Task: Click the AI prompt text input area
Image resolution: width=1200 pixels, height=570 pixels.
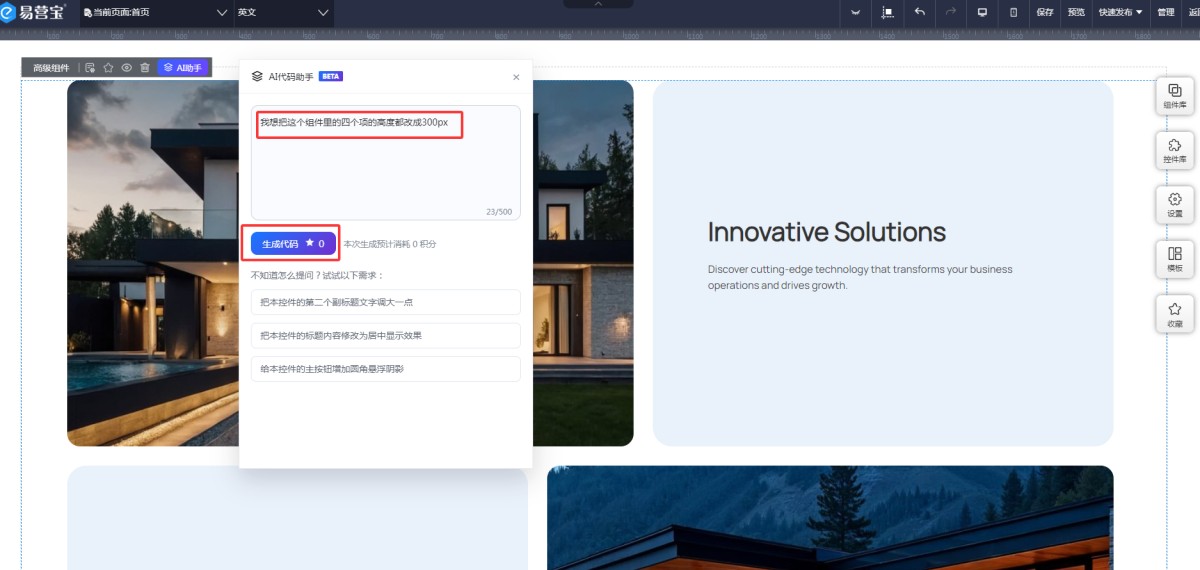Action: (385, 165)
